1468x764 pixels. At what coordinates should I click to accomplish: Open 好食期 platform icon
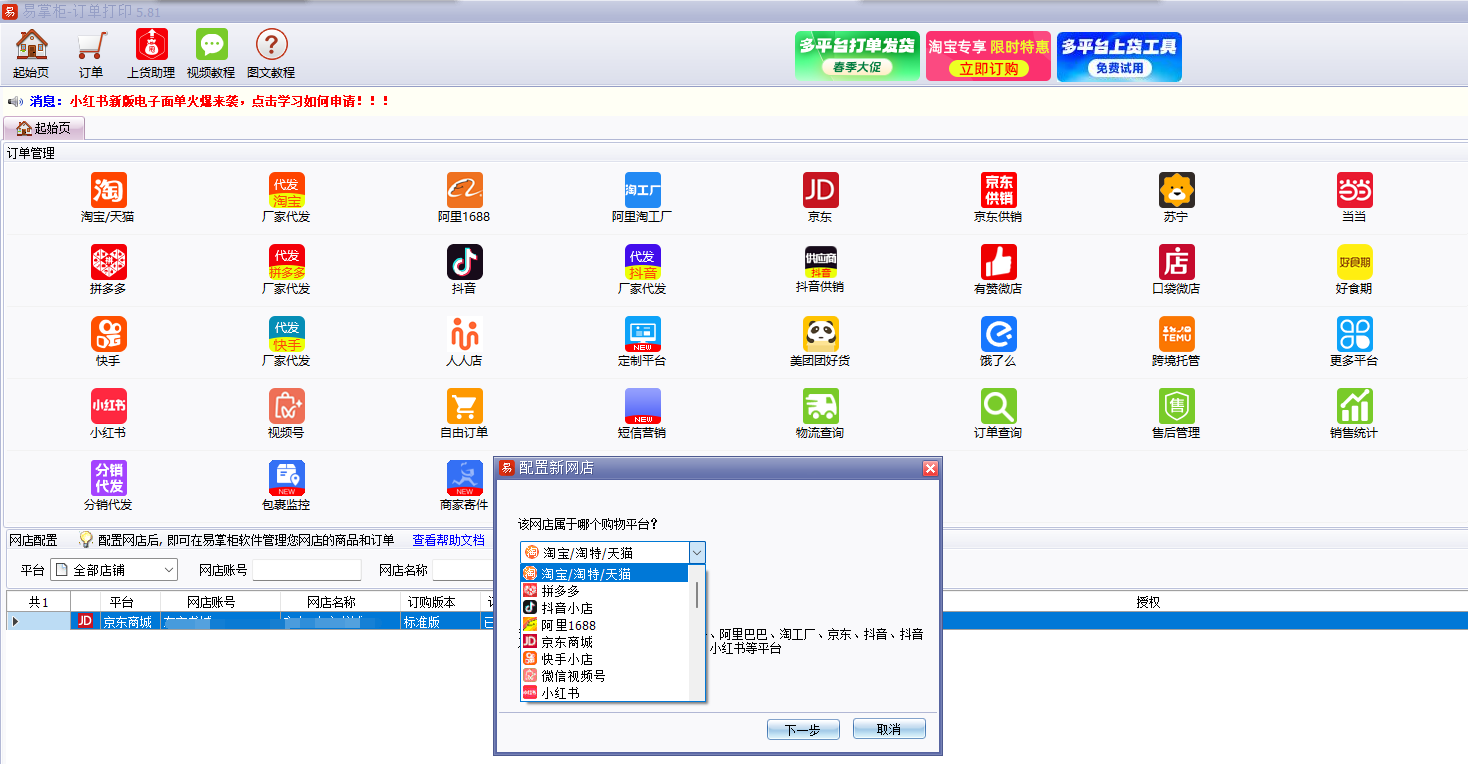pos(1354,262)
